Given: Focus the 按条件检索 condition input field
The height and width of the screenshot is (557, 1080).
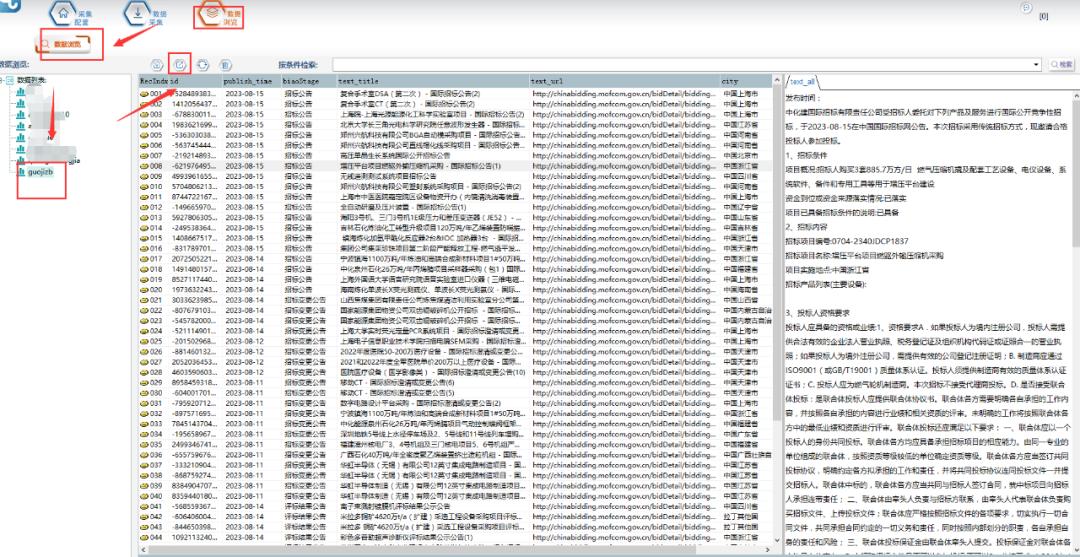Looking at the screenshot, I should 683,64.
